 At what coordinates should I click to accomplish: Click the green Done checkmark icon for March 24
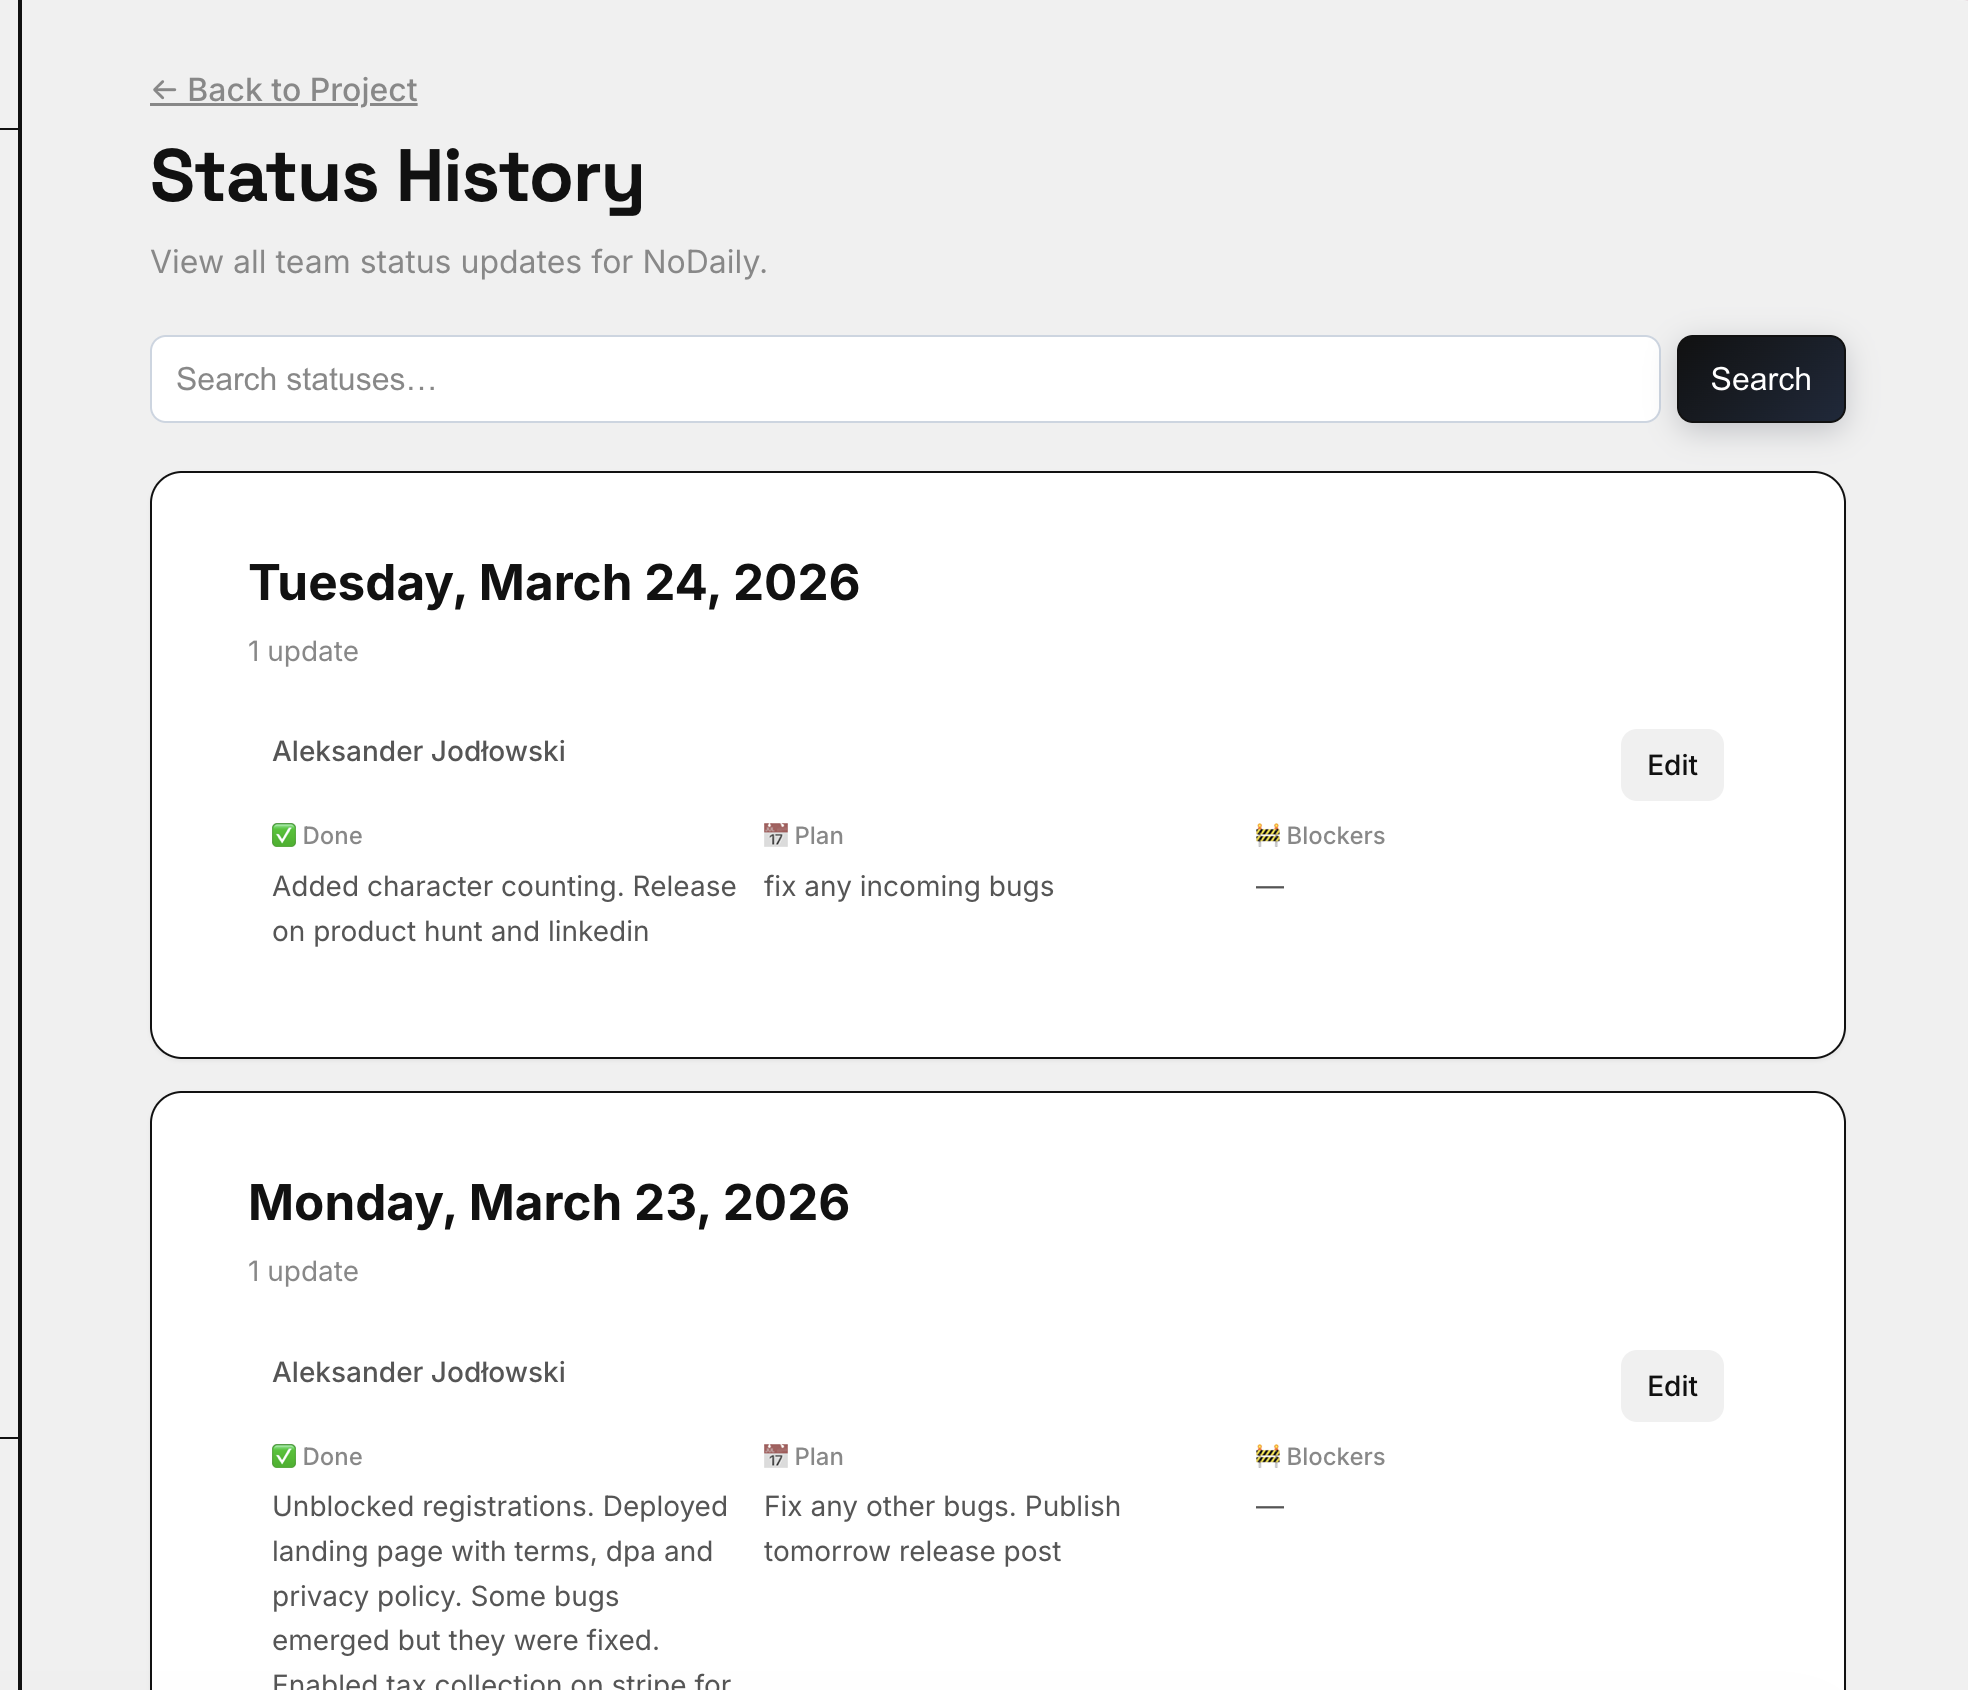(284, 835)
